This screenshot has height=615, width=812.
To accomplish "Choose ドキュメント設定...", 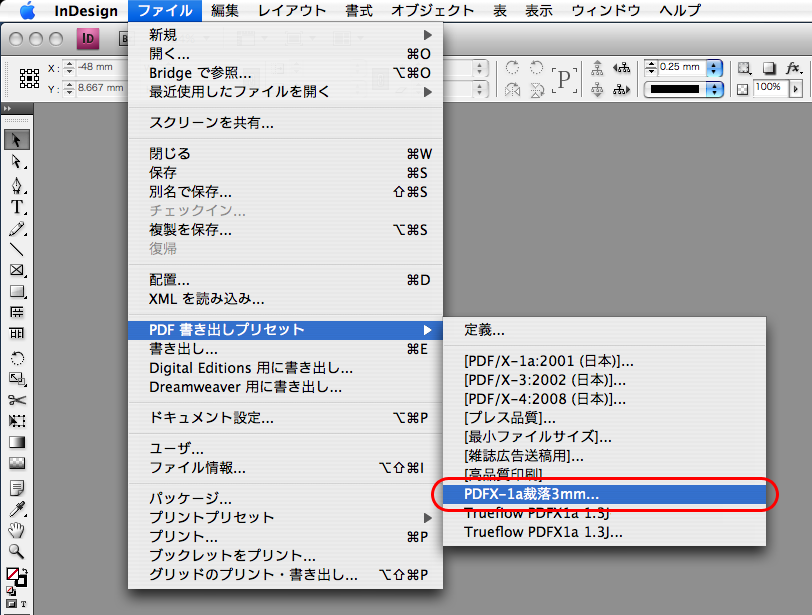I will [x=285, y=417].
